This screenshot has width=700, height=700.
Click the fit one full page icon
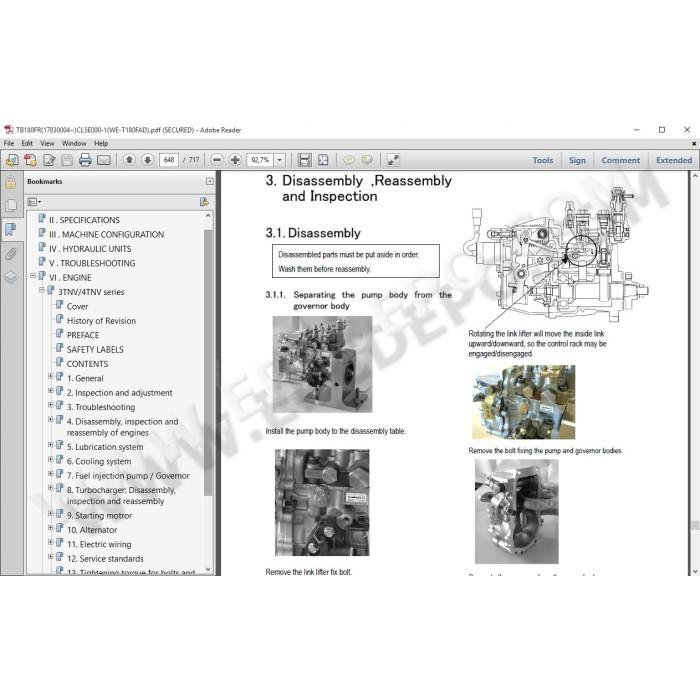click(x=323, y=159)
